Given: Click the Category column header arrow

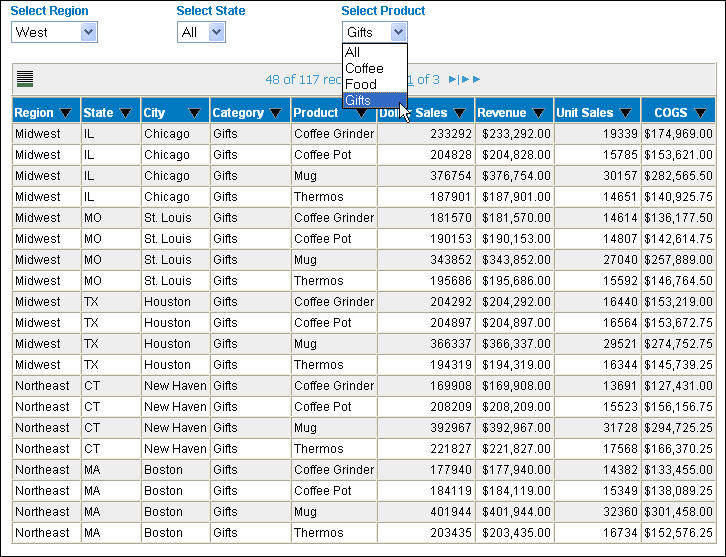Looking at the screenshot, I should click(276, 113).
